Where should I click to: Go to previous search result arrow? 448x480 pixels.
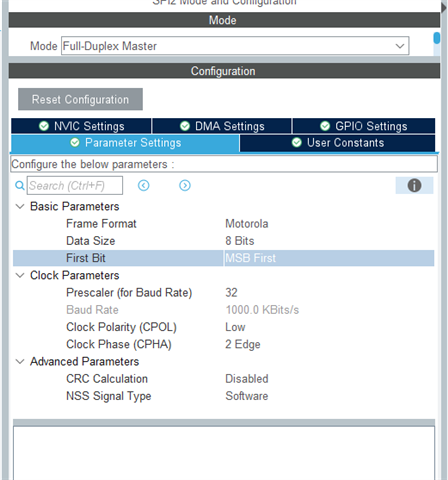144,185
